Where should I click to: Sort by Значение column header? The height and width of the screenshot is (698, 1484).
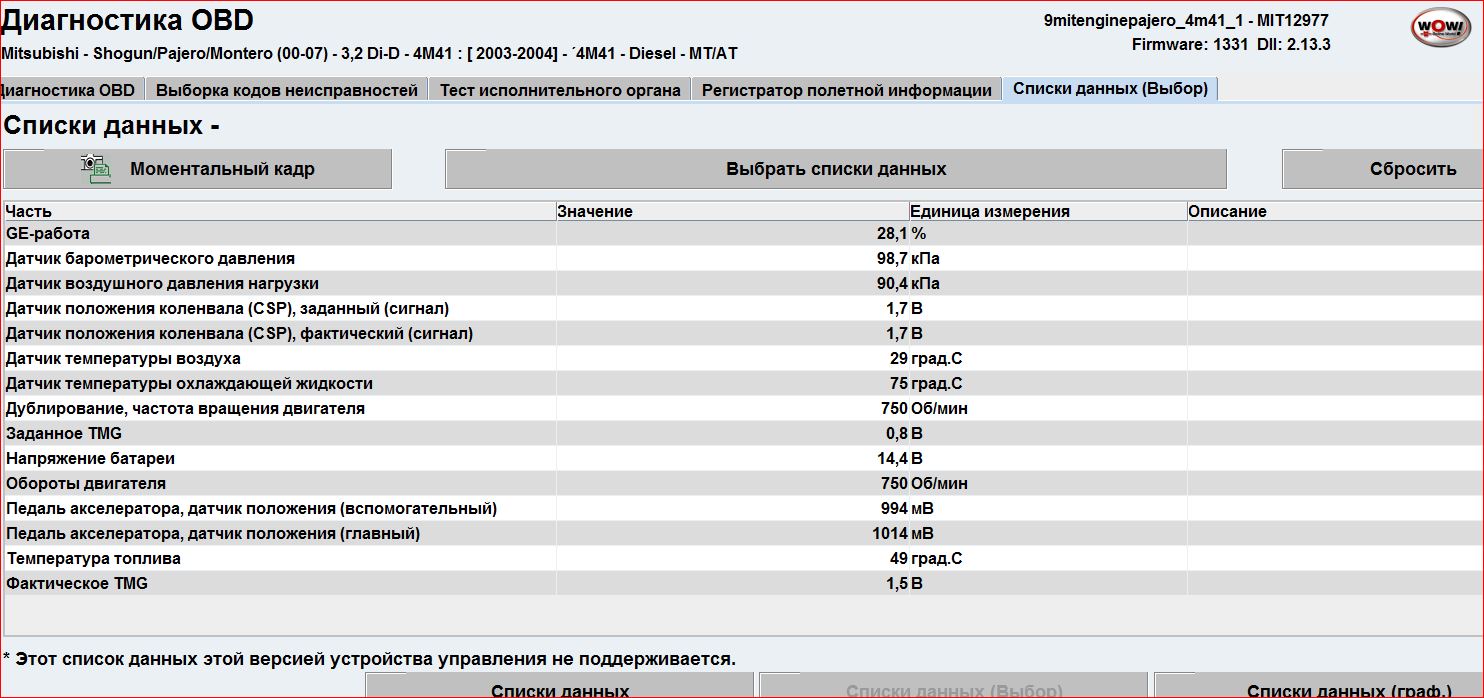point(595,211)
